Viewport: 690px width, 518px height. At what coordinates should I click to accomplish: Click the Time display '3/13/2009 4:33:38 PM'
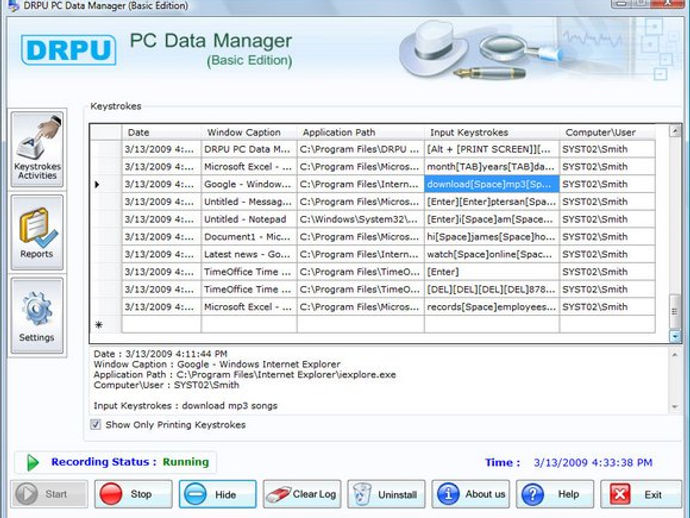point(593,463)
